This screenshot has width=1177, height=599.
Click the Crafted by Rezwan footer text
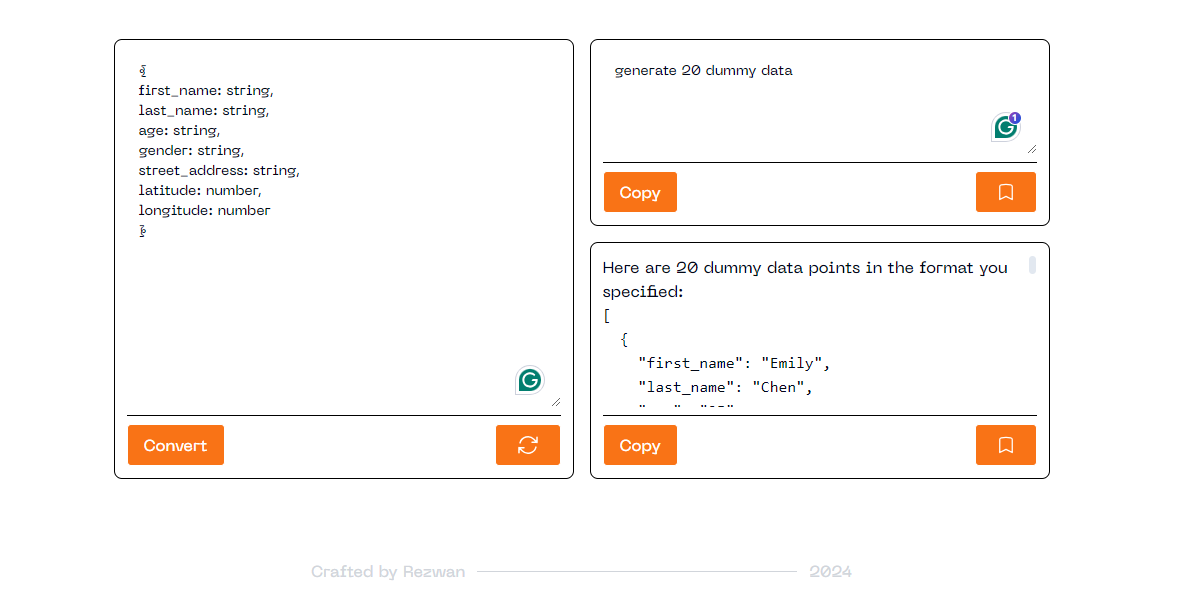pos(388,572)
